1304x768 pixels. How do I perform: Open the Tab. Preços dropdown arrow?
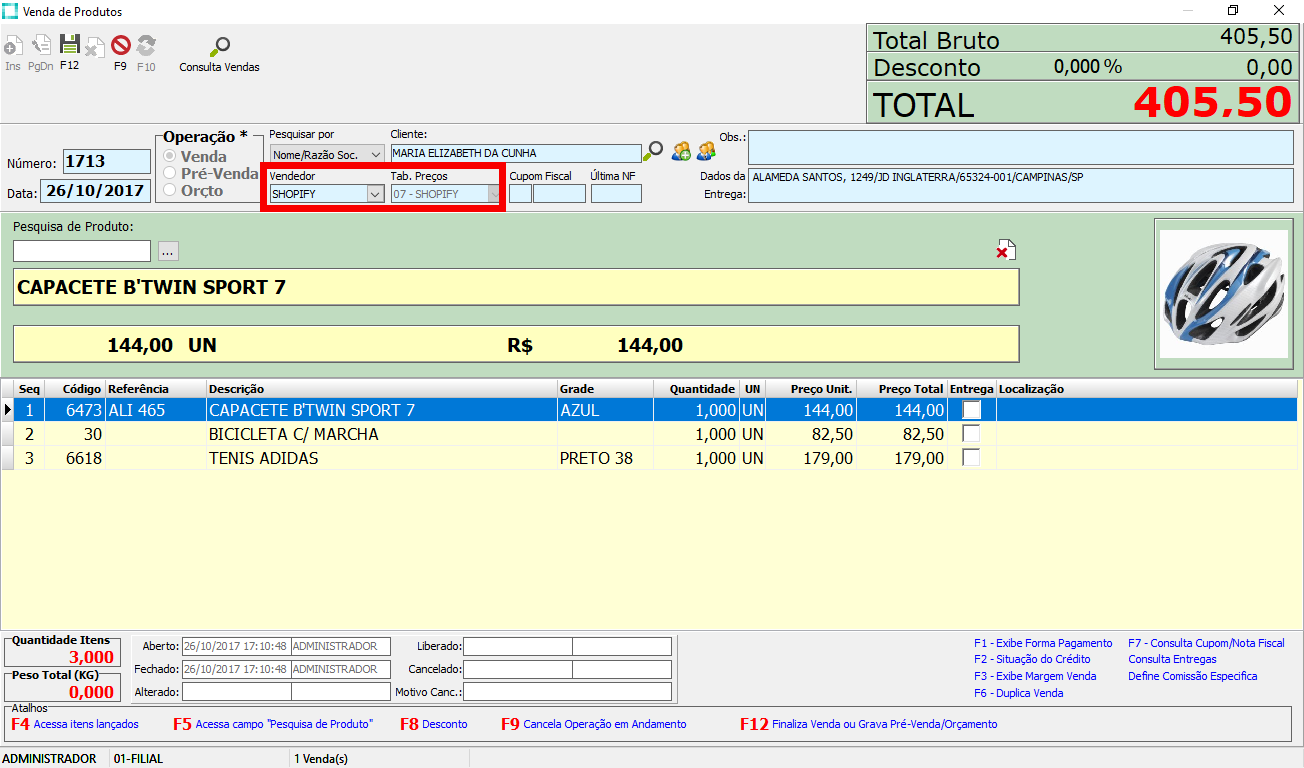coord(493,194)
